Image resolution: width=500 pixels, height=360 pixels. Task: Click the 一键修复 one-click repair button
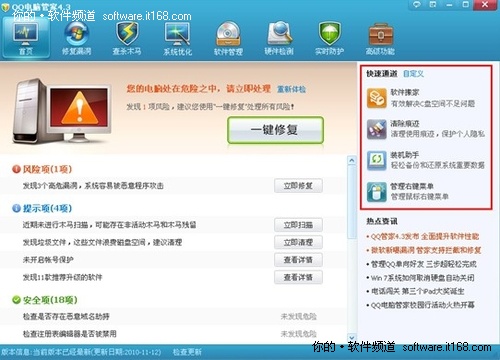(275, 130)
